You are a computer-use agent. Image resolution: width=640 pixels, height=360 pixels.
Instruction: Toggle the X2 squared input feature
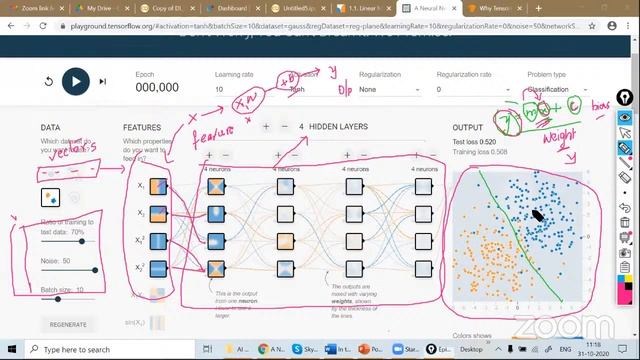click(x=158, y=269)
